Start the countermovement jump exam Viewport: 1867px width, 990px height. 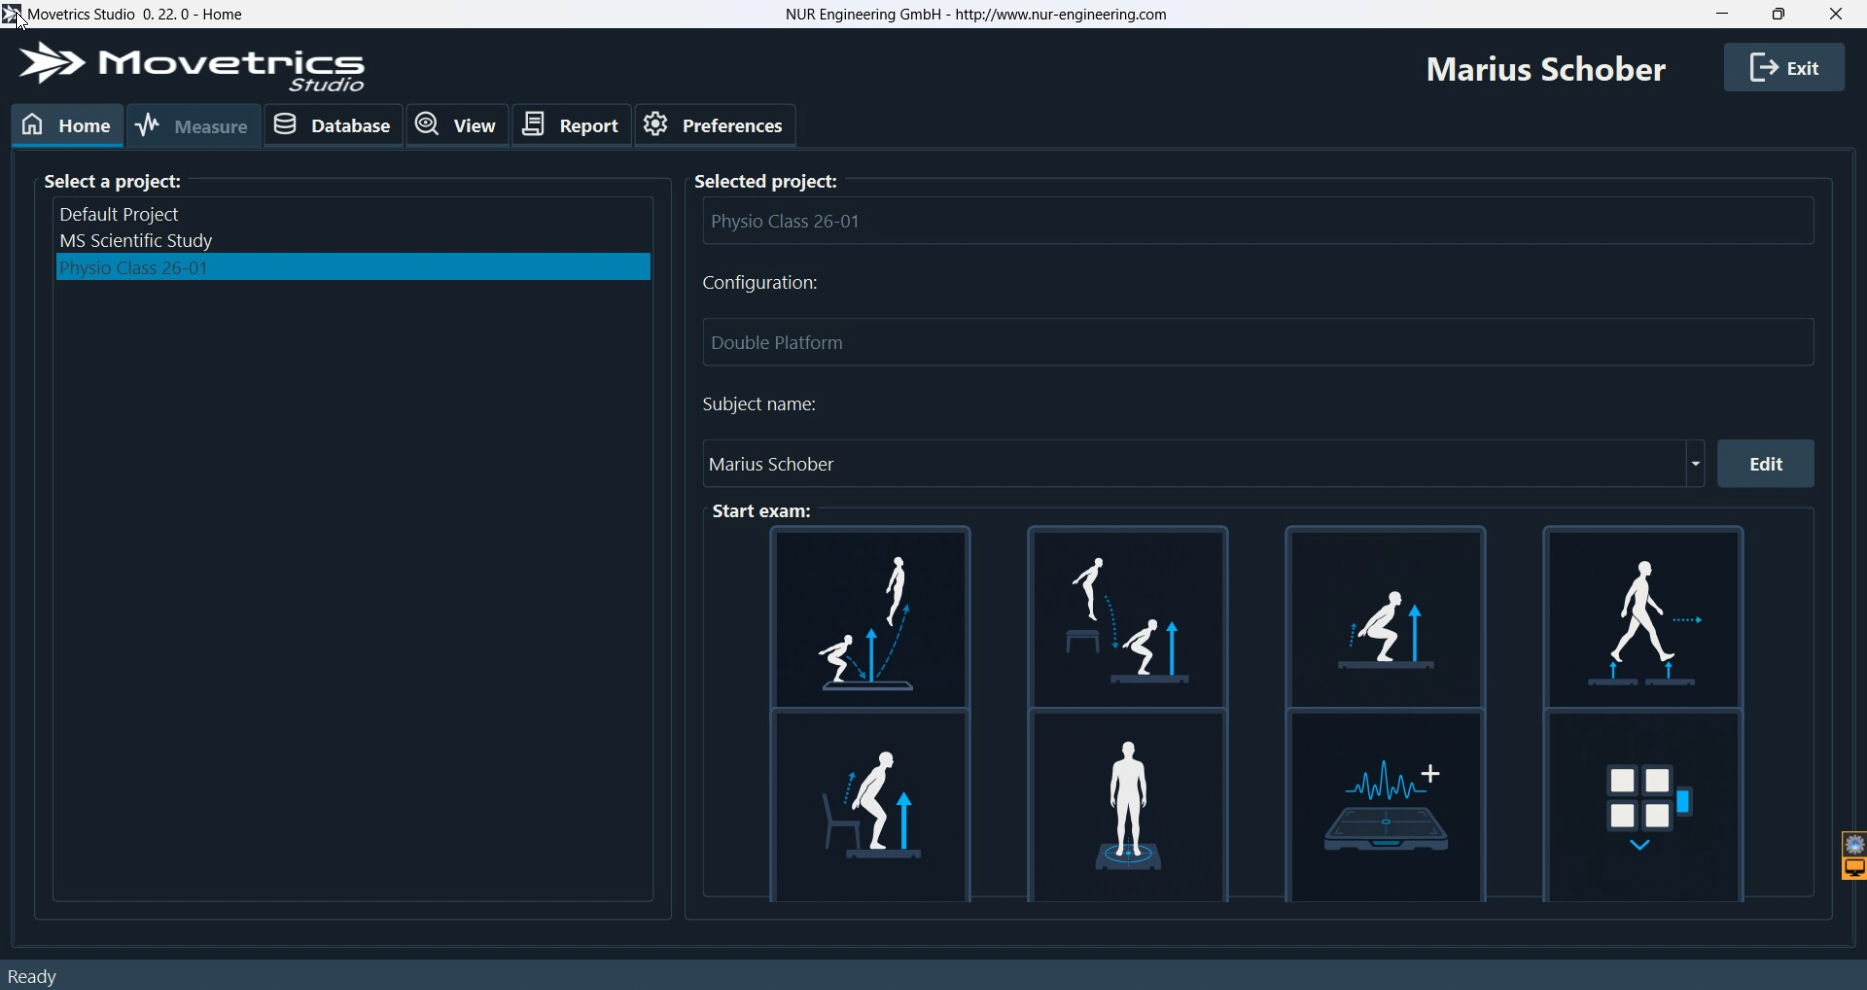[x=870, y=618]
